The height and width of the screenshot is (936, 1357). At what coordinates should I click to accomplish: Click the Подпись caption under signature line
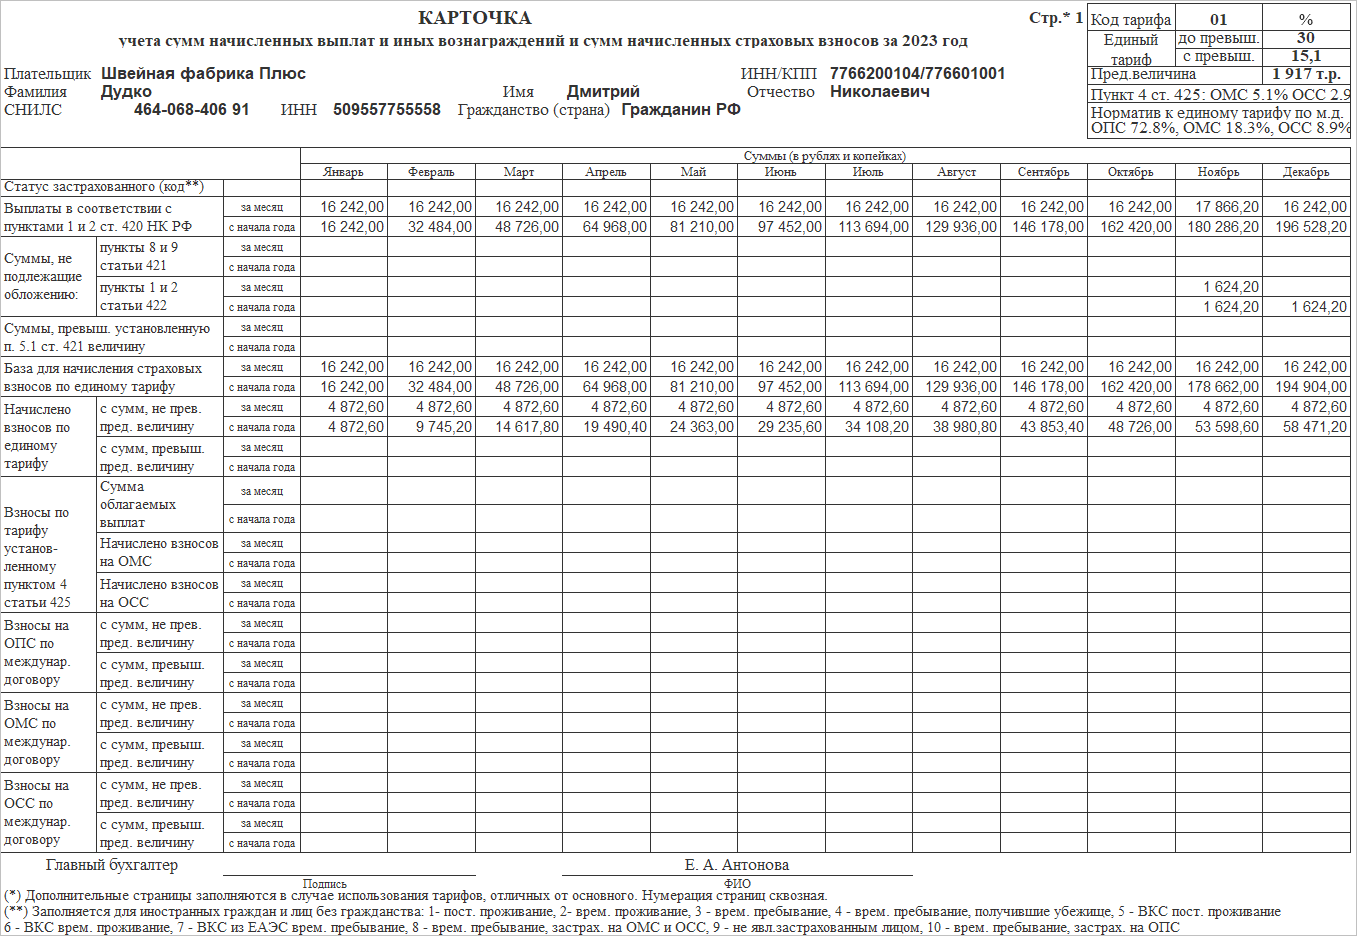(x=325, y=884)
